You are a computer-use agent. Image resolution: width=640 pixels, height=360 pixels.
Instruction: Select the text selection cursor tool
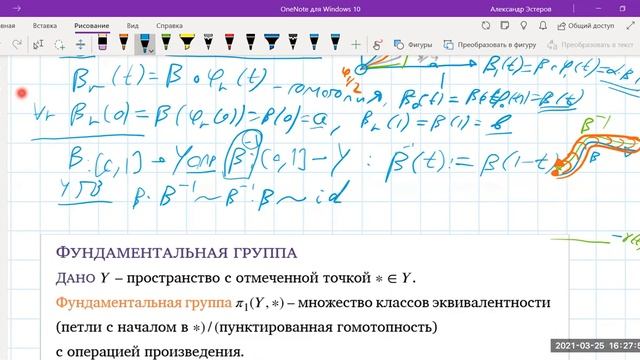point(38,44)
